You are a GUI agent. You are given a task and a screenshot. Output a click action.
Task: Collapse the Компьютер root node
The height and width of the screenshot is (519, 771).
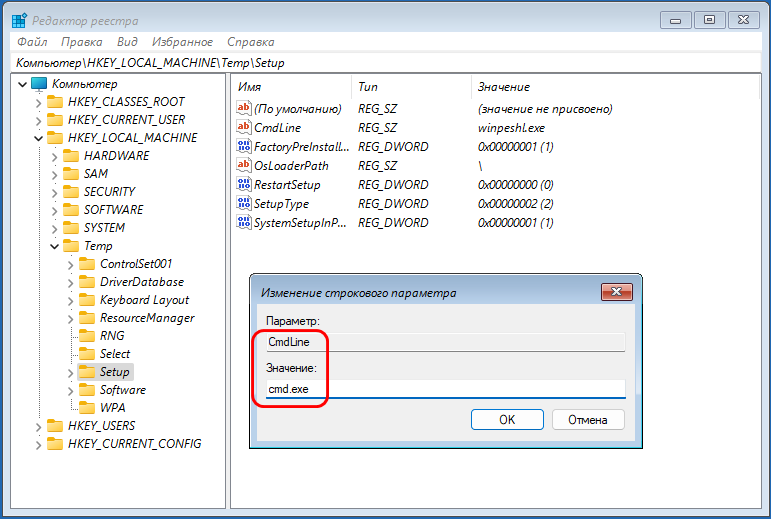[x=22, y=85]
